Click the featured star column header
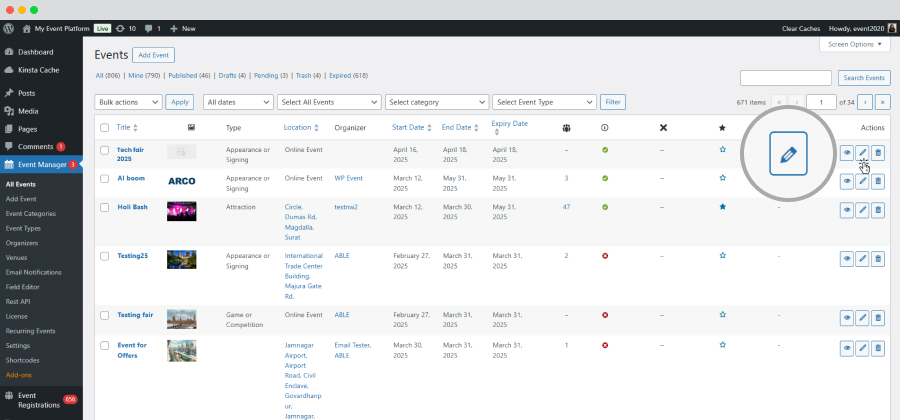Viewport: 900px width, 420px height. coord(723,127)
